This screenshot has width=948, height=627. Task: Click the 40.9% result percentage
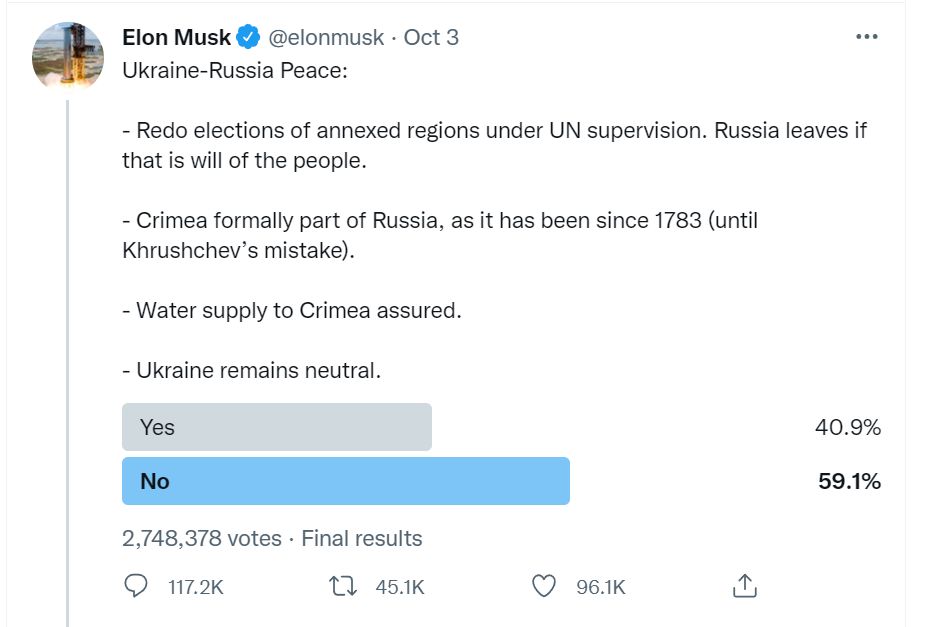pyautogui.click(x=848, y=427)
